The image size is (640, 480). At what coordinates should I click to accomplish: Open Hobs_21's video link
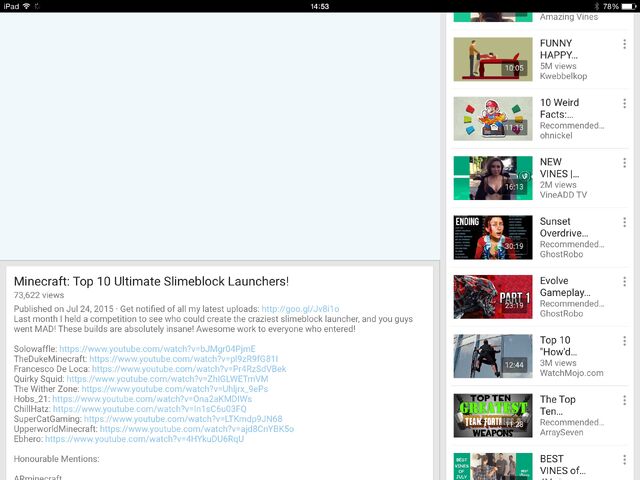point(152,399)
